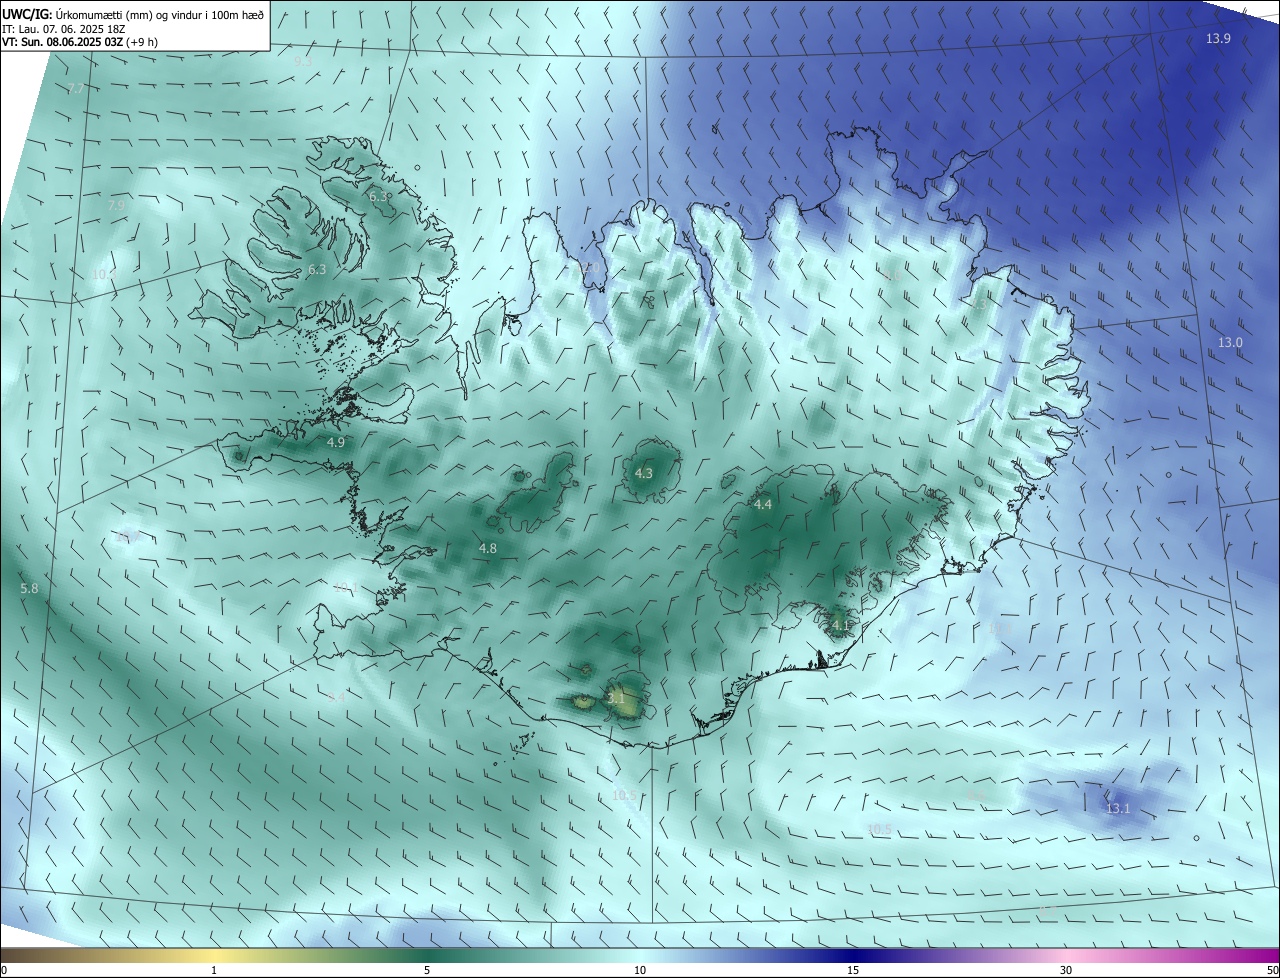The height and width of the screenshot is (978, 1280).
Task: Click the colorbar tick label '1'
Action: tap(215, 970)
